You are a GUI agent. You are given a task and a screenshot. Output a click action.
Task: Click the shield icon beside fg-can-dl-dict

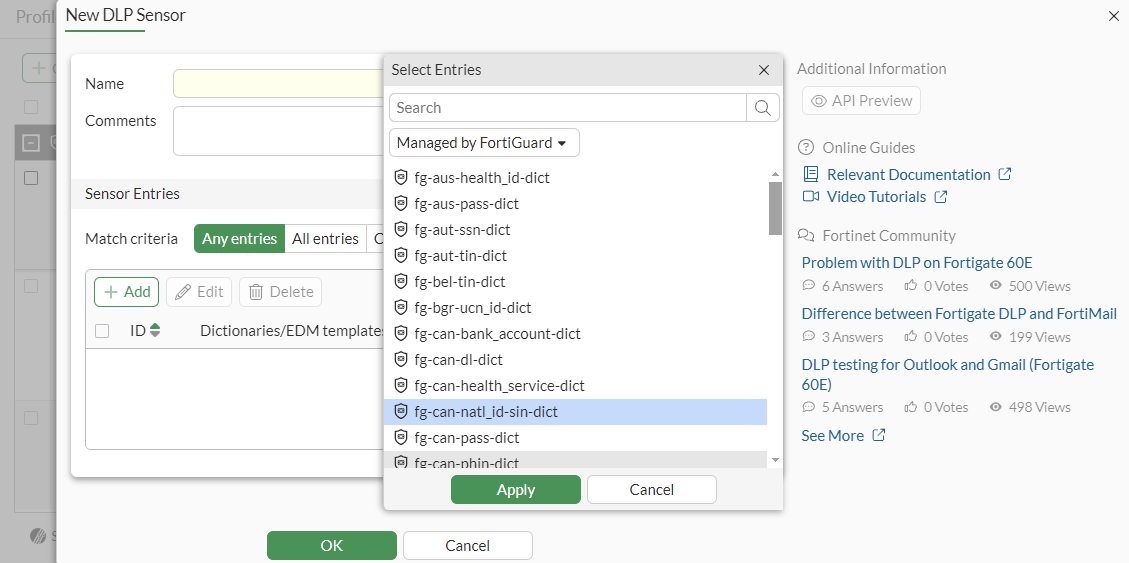coord(401,359)
